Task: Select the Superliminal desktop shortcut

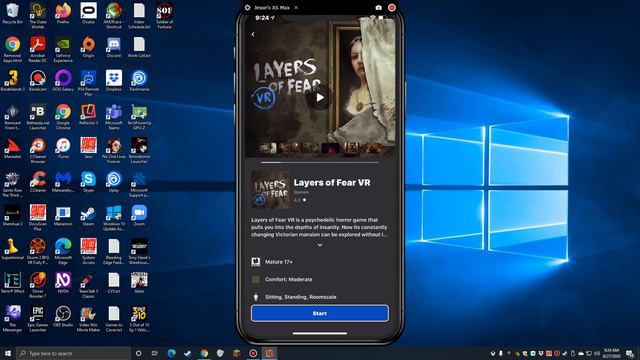Action: click(x=12, y=249)
